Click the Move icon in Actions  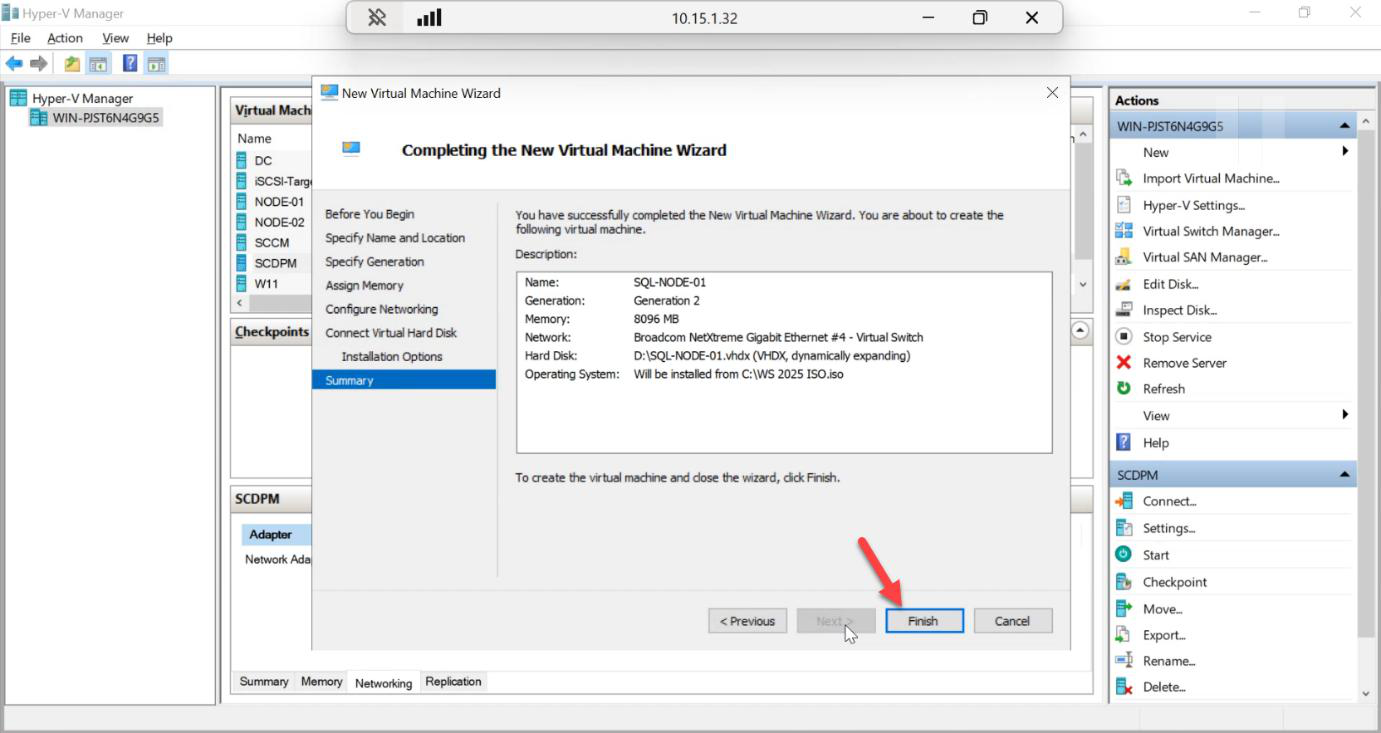click(x=1124, y=608)
